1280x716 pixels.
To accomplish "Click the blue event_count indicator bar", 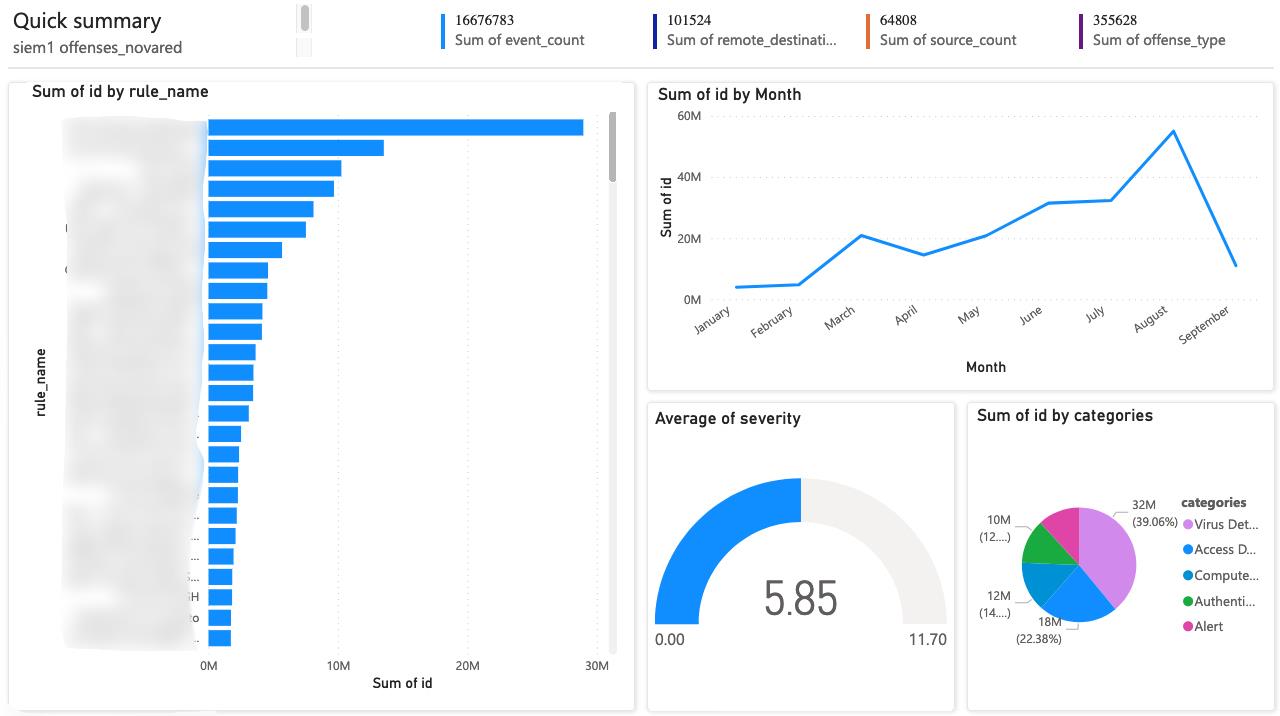I will click(443, 30).
